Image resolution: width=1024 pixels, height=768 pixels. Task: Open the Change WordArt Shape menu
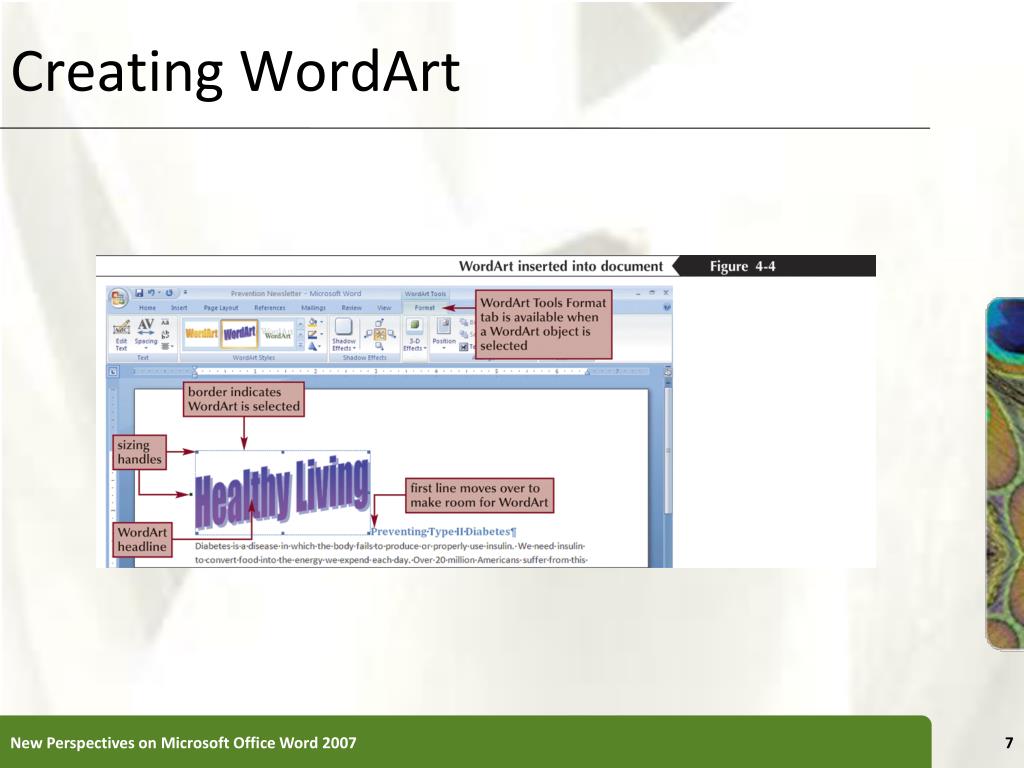click(313, 346)
